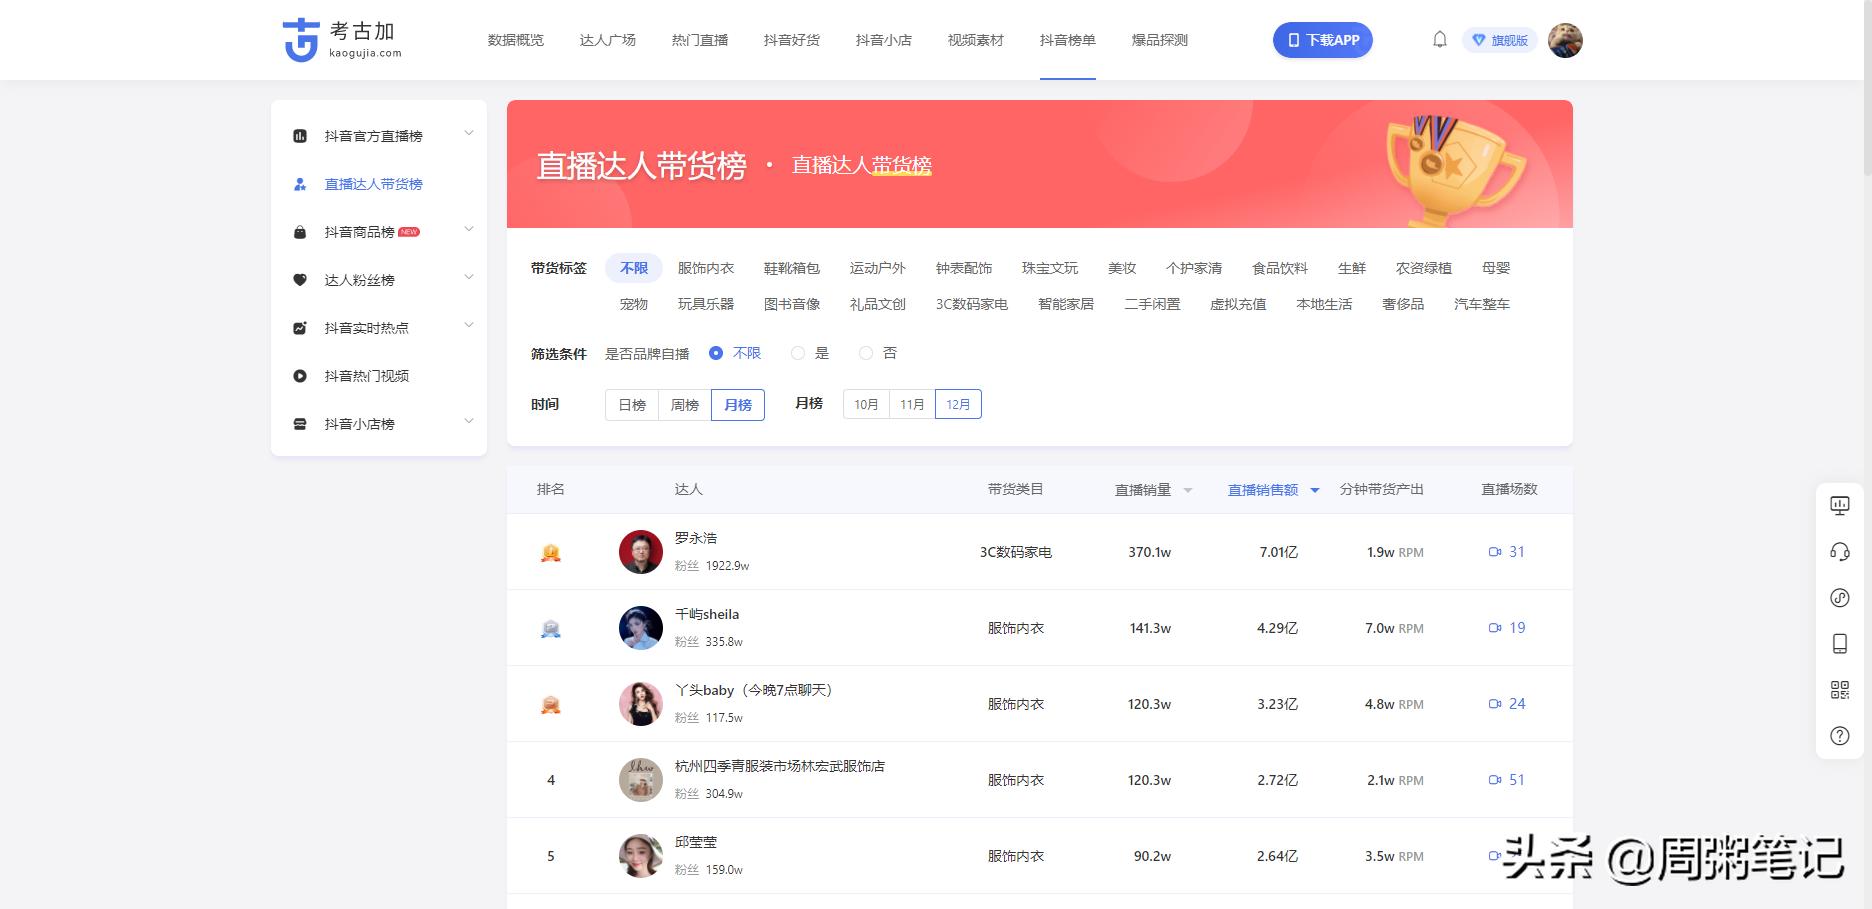This screenshot has height=909, width=1872.
Task: Select 否 radio for 是否品牌自播
Action: point(866,353)
